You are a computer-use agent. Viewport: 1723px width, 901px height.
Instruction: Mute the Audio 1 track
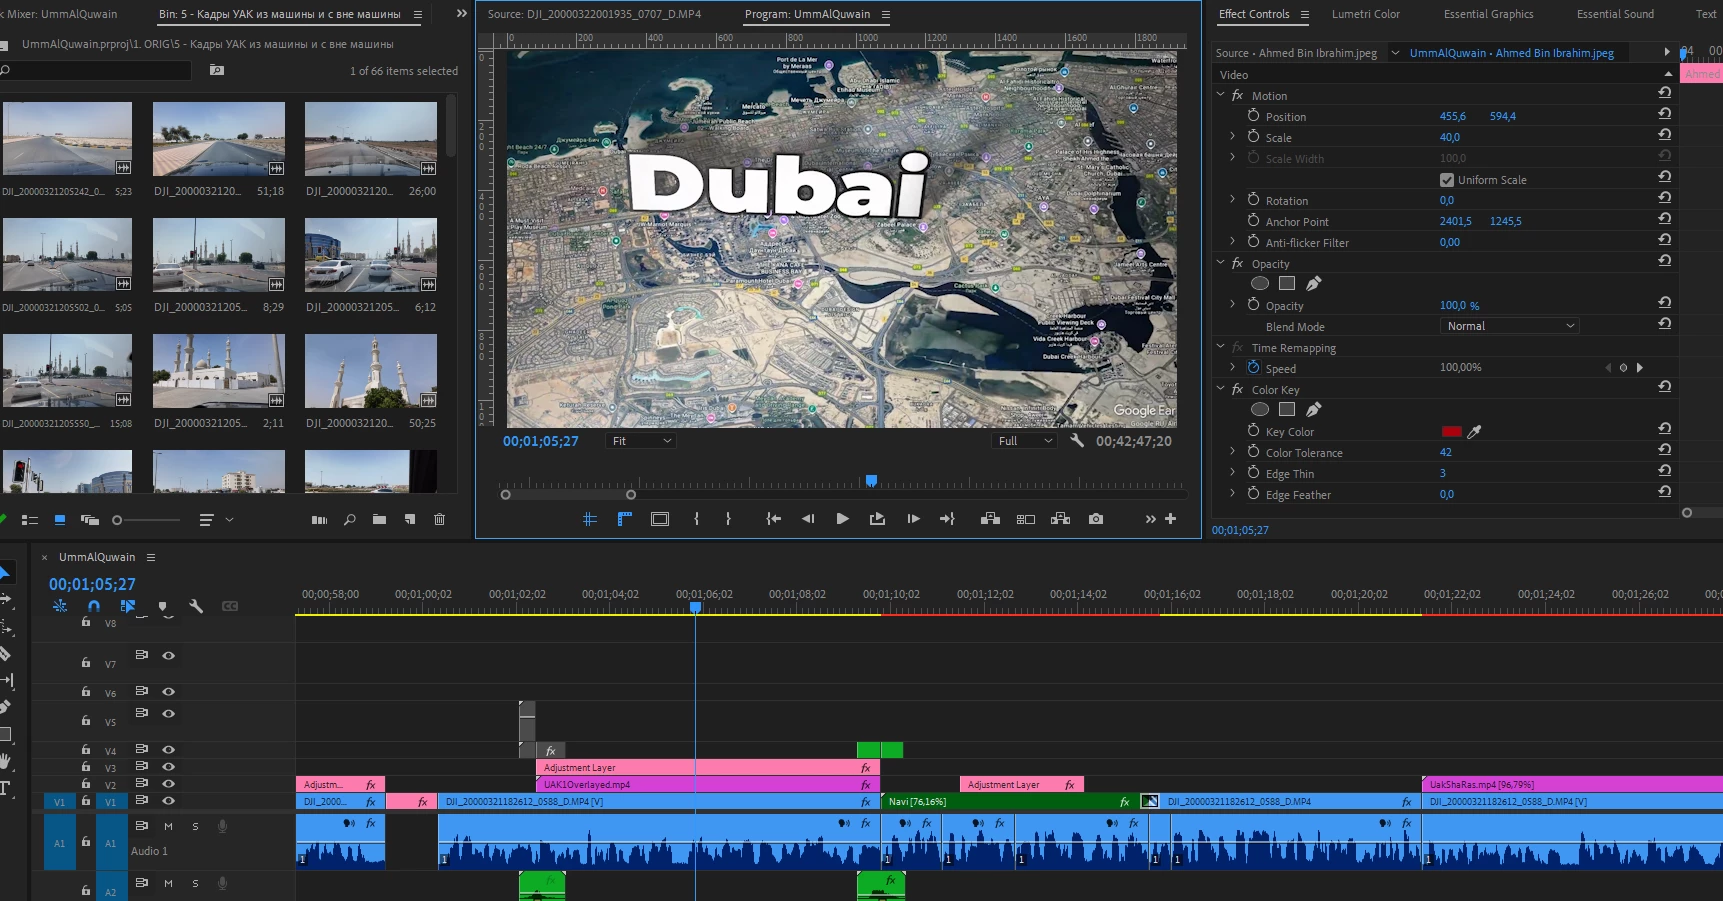tap(168, 826)
